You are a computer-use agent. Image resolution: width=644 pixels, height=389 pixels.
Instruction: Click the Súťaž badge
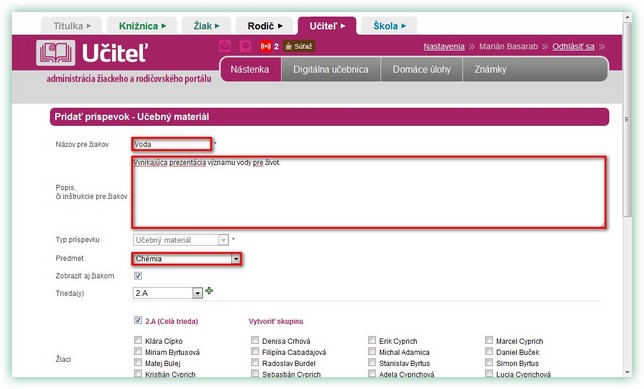point(299,46)
